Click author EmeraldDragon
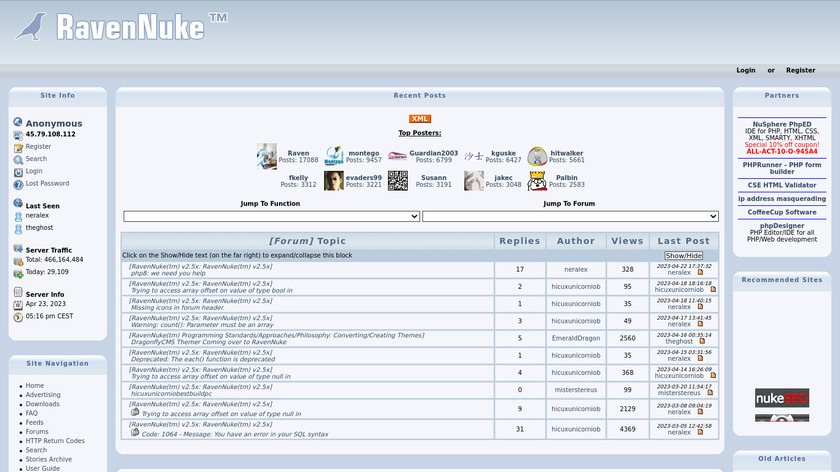The image size is (840, 472). click(x=576, y=338)
